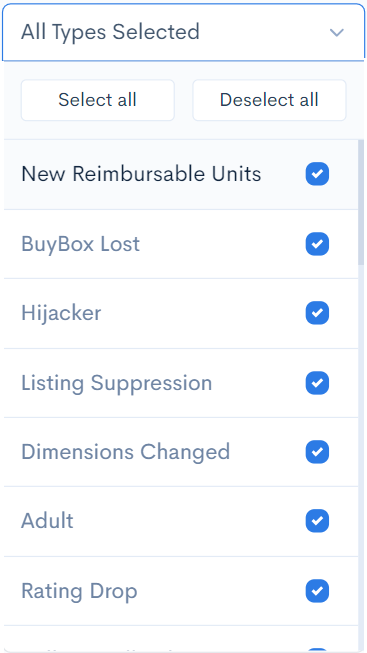Image resolution: width=367 pixels, height=653 pixels.
Task: Choose the BuyBox Lost option label
Action: pyautogui.click(x=80, y=244)
